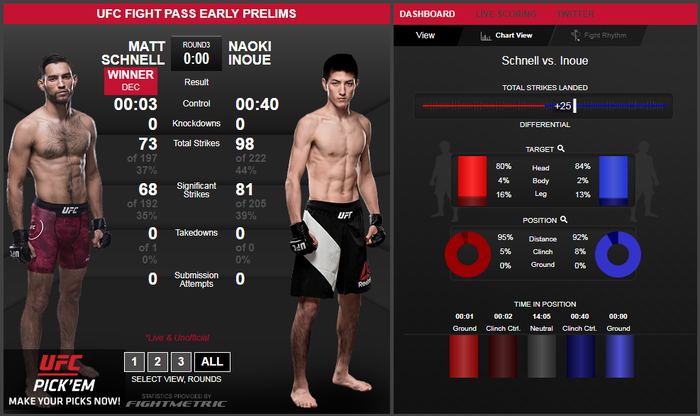
Task: Open the UFC Pick'Em logo
Action: coord(63,374)
